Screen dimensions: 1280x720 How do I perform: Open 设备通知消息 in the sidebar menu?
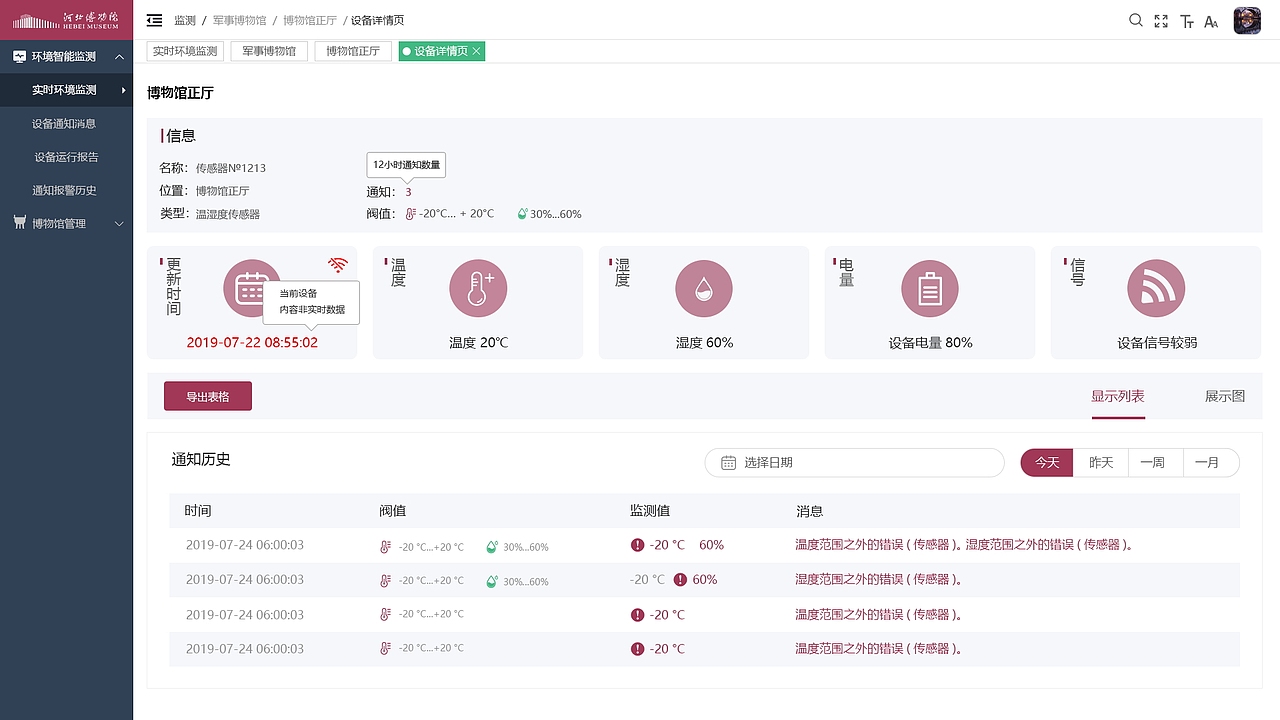point(66,123)
